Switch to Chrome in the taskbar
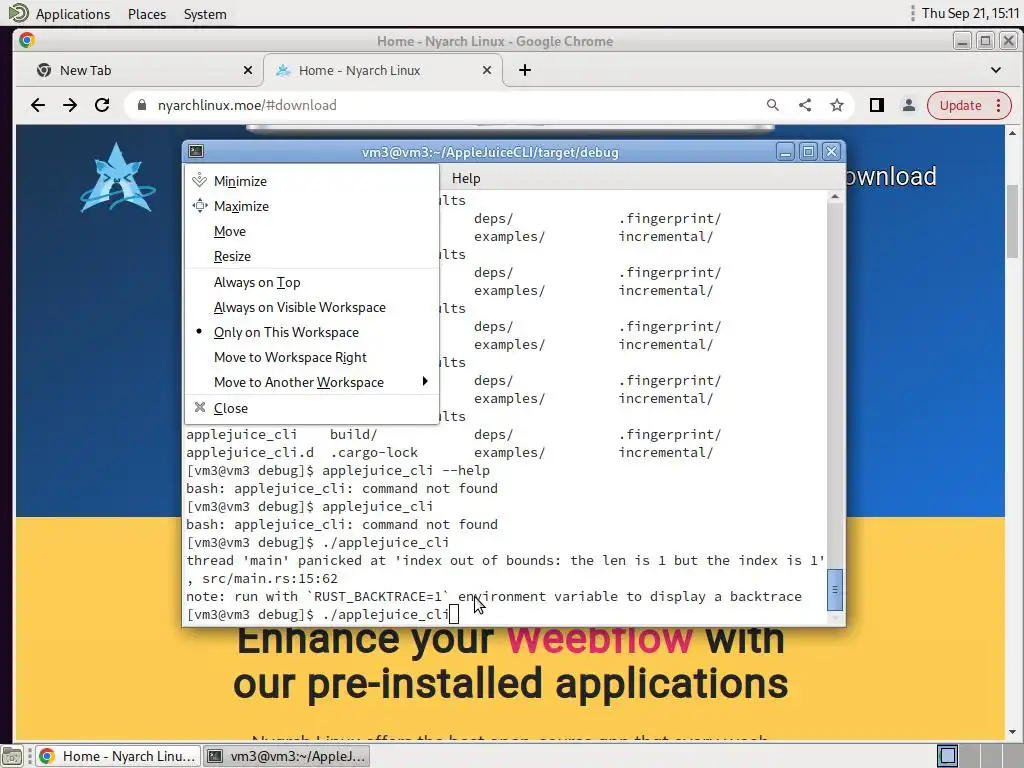The width and height of the screenshot is (1024, 768). click(x=118, y=756)
